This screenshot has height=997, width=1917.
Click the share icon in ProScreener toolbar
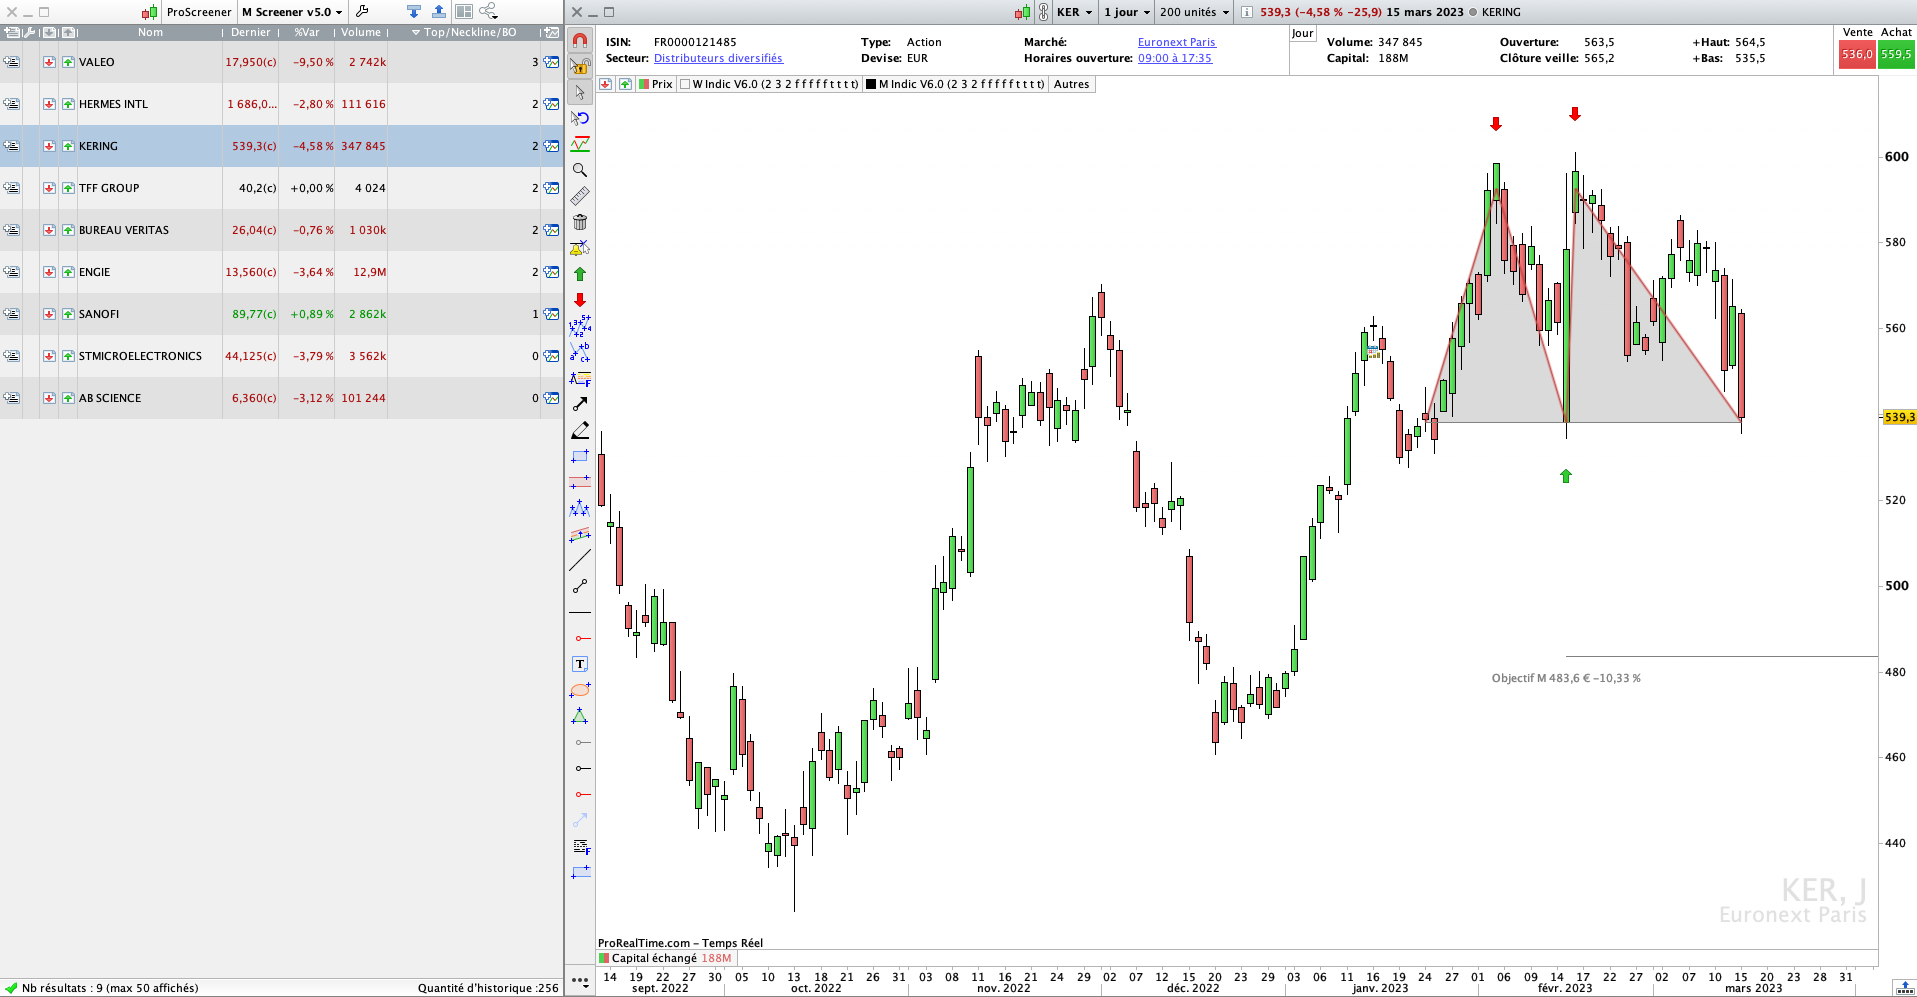coord(488,11)
